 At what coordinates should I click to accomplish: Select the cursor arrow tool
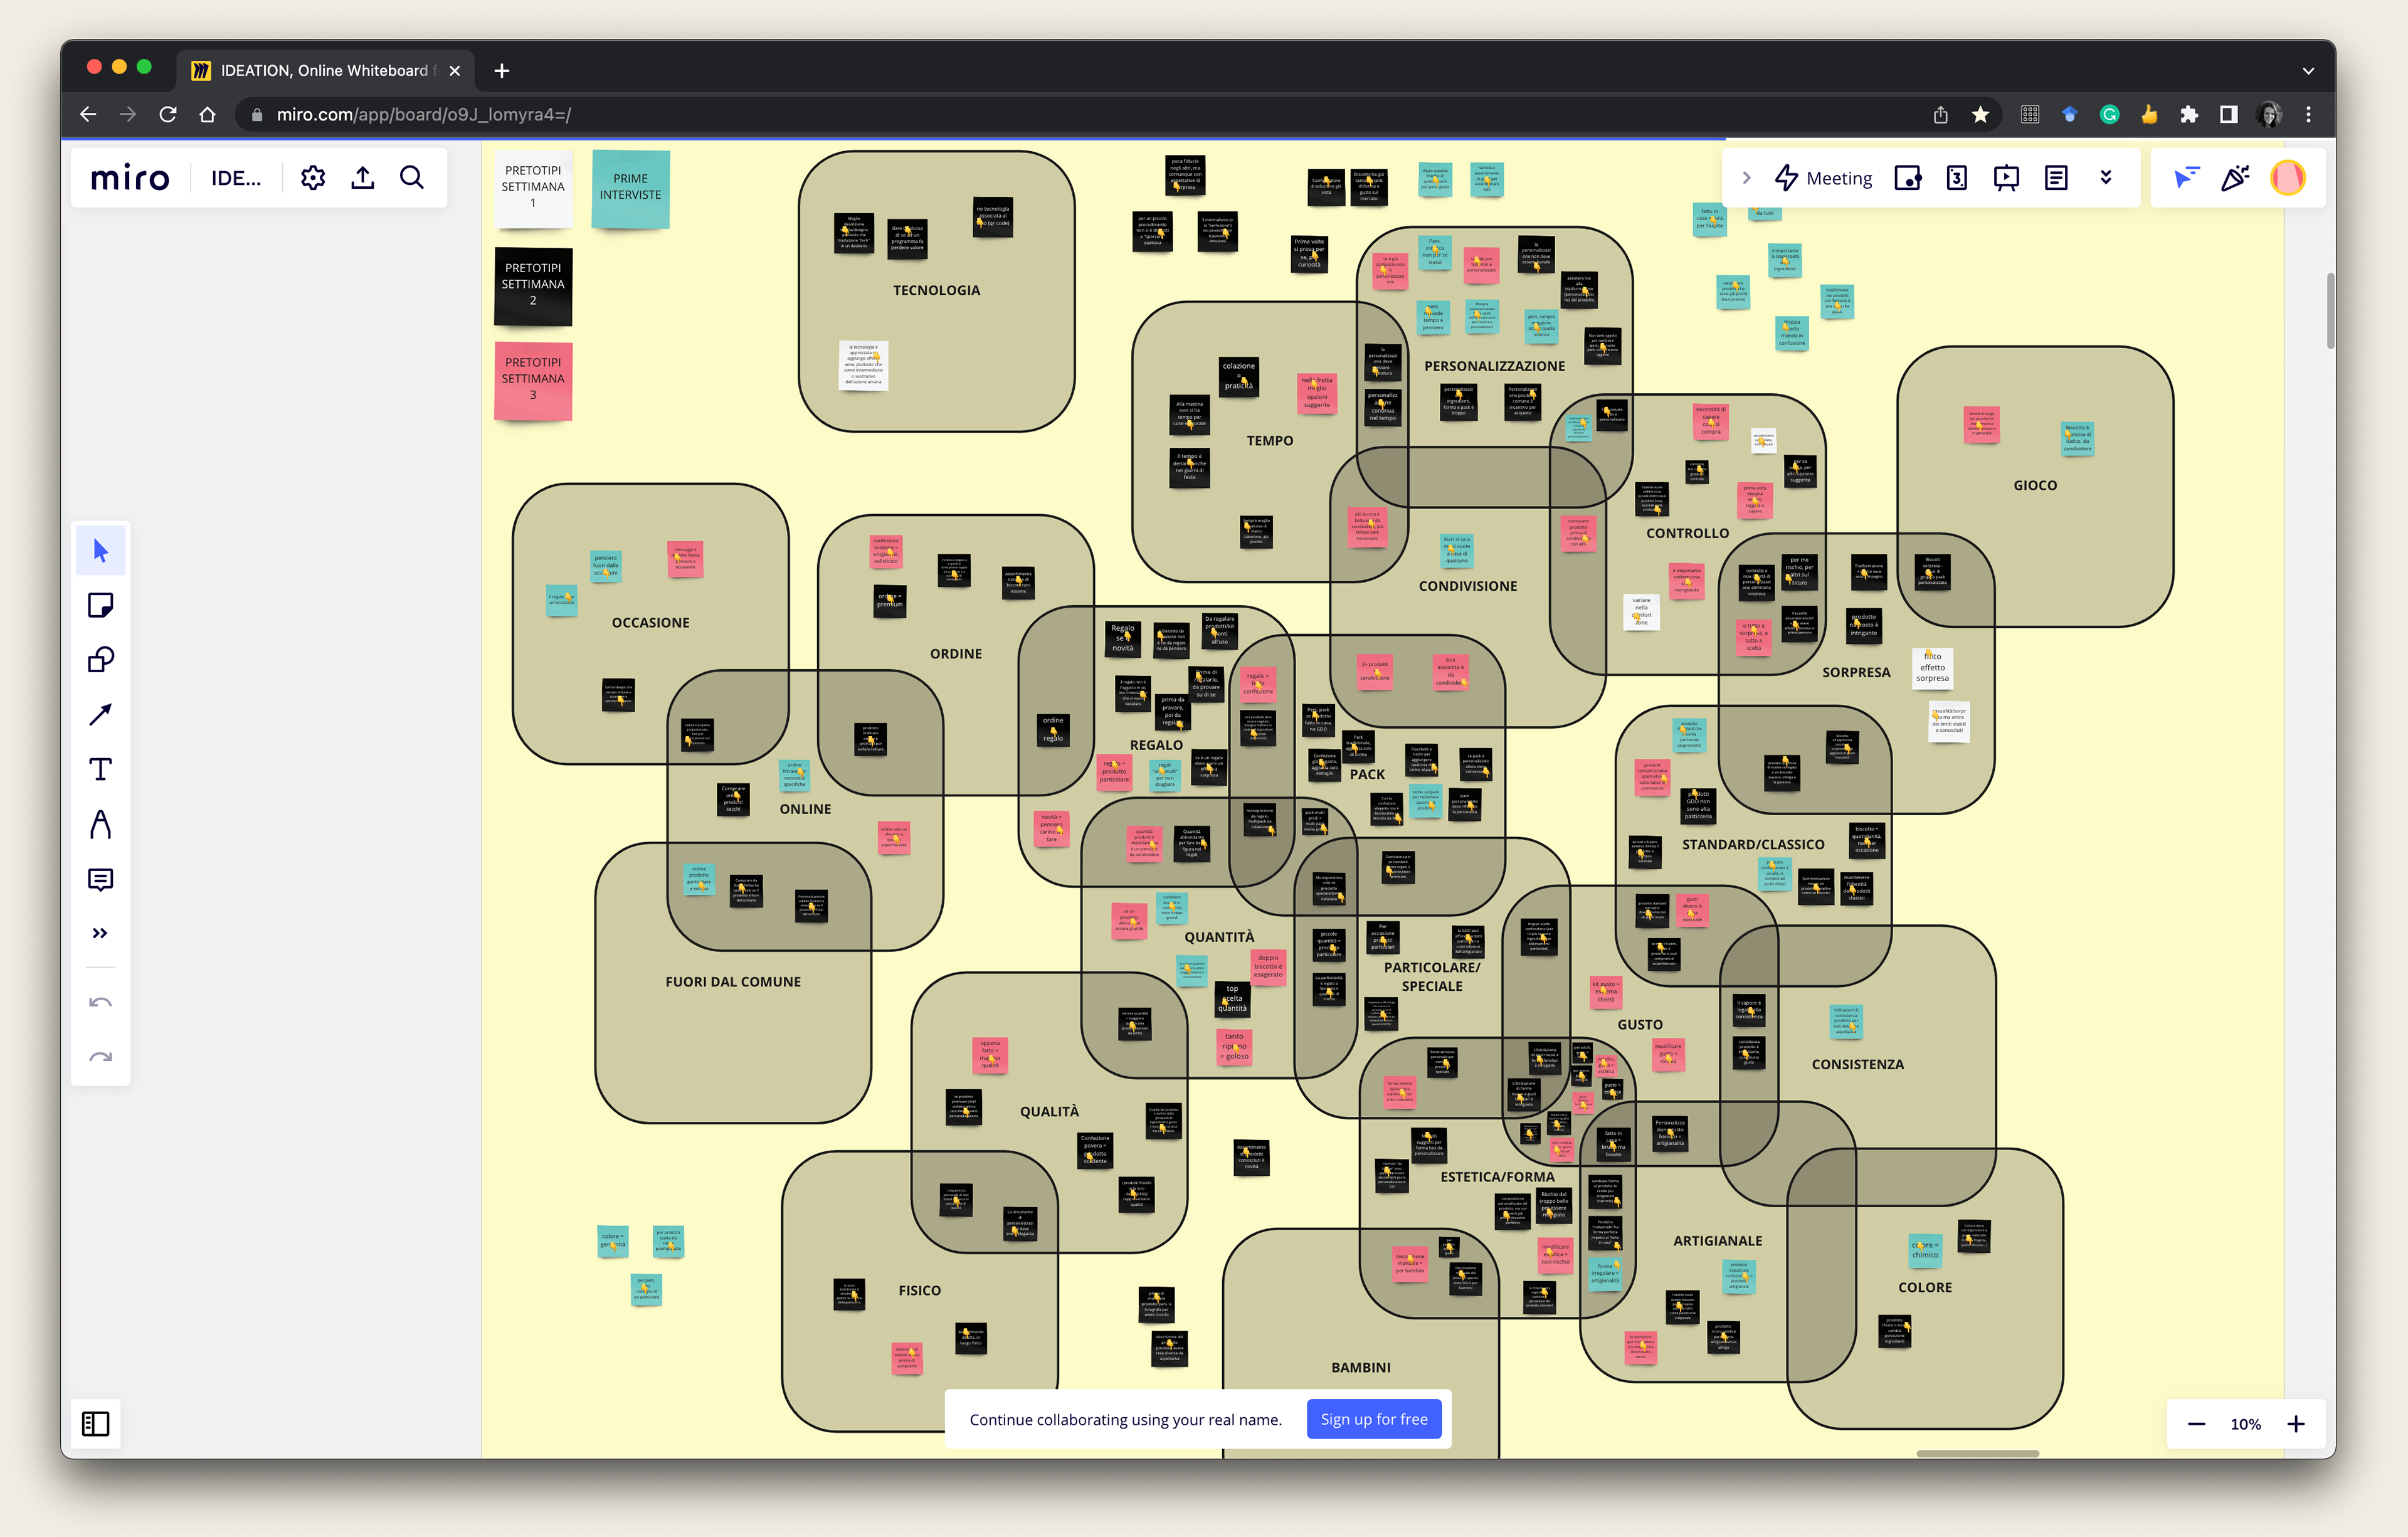pos(100,550)
